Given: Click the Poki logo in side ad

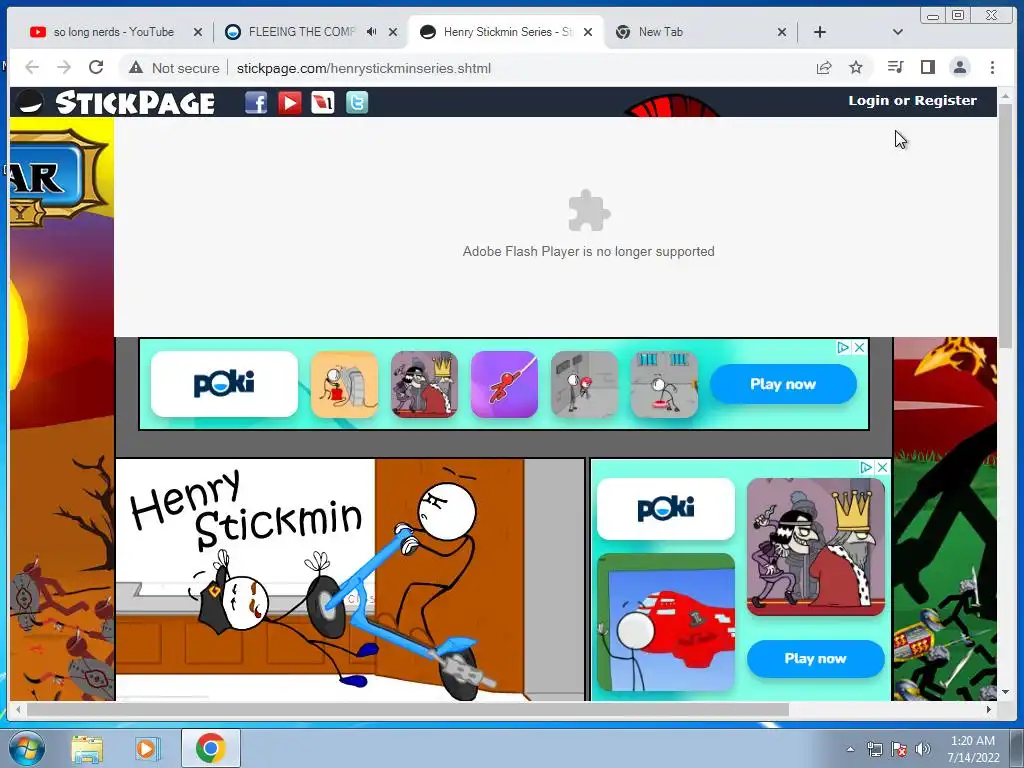Looking at the screenshot, I should [665, 509].
